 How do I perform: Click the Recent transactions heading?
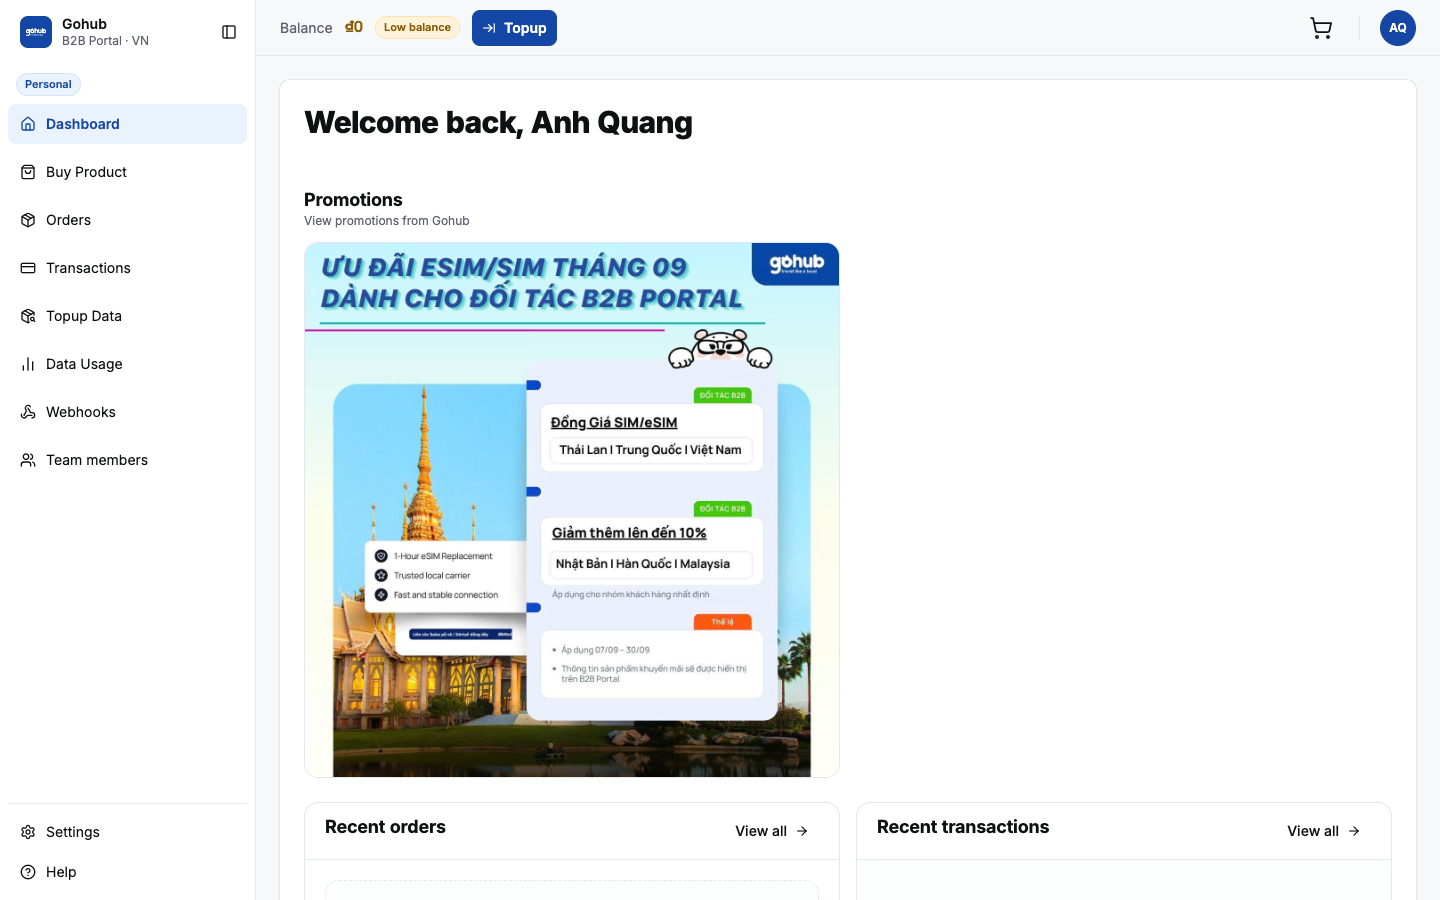(x=963, y=827)
